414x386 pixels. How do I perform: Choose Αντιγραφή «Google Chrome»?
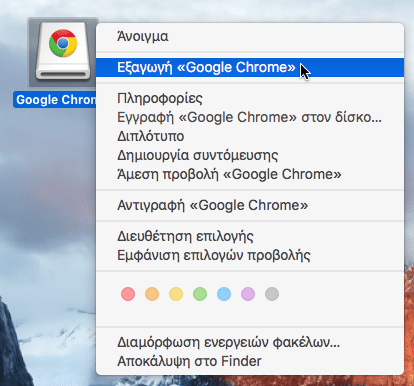coord(250,205)
